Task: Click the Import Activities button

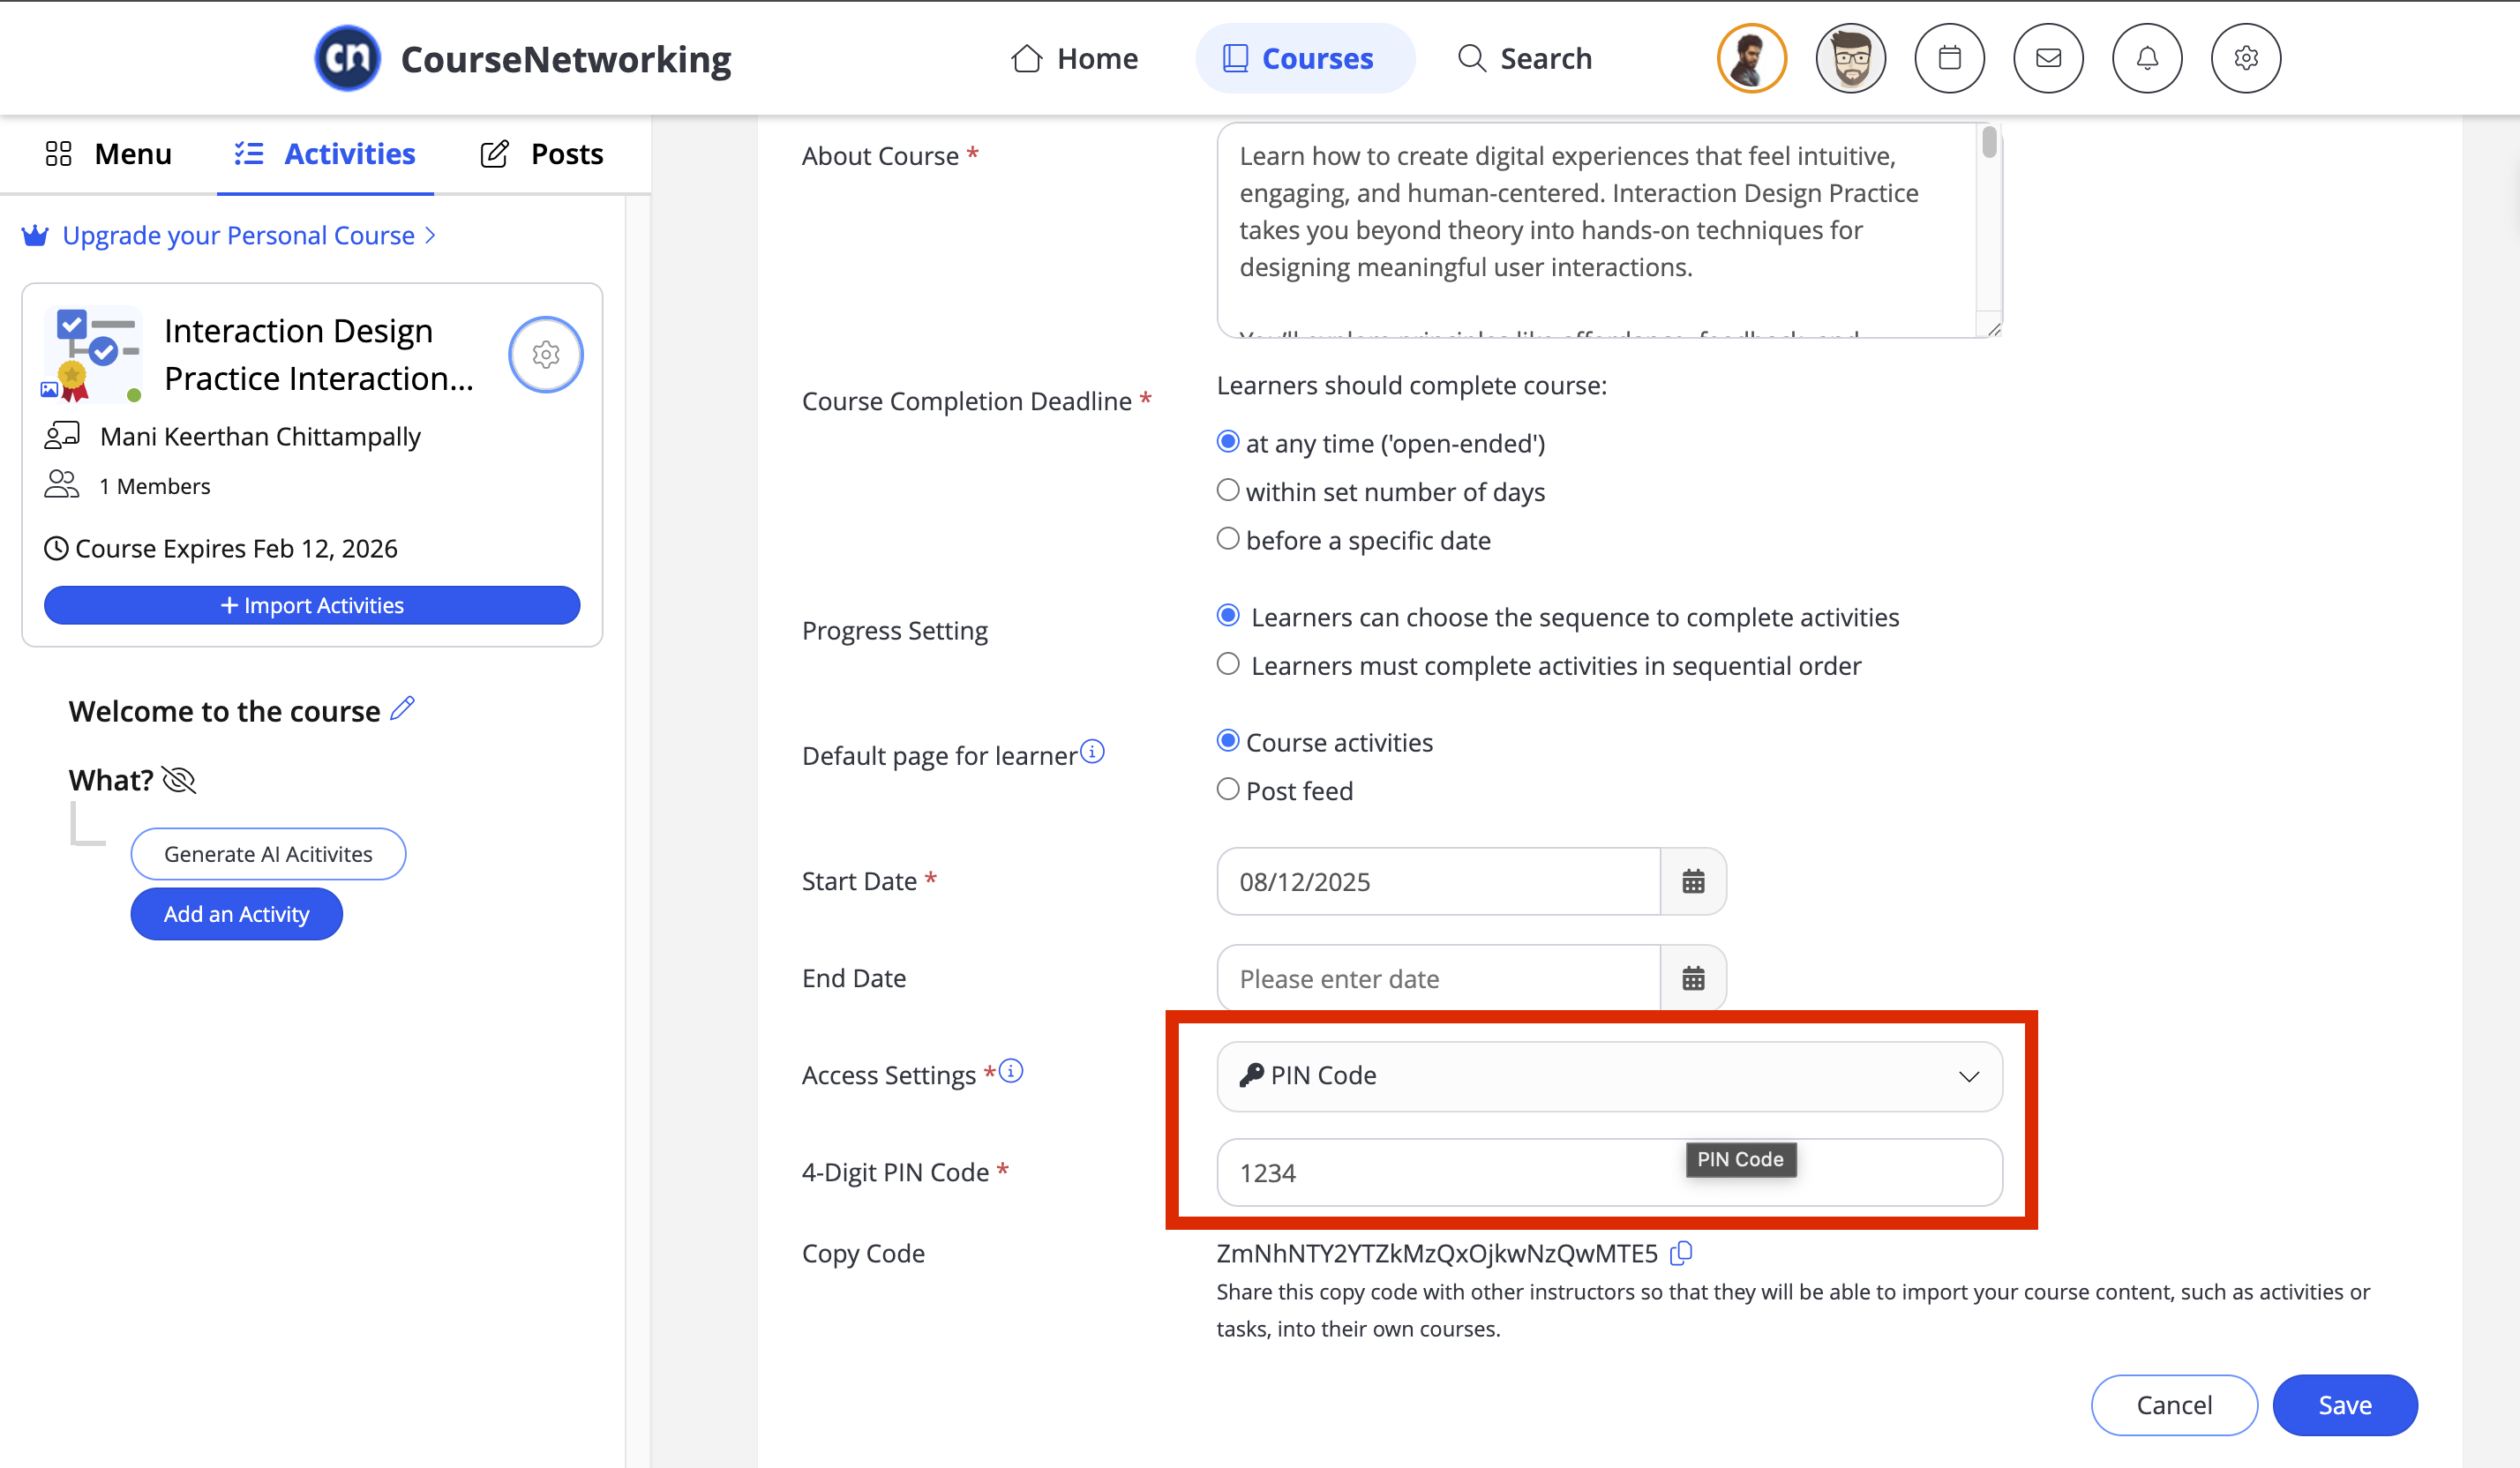Action: [x=312, y=605]
